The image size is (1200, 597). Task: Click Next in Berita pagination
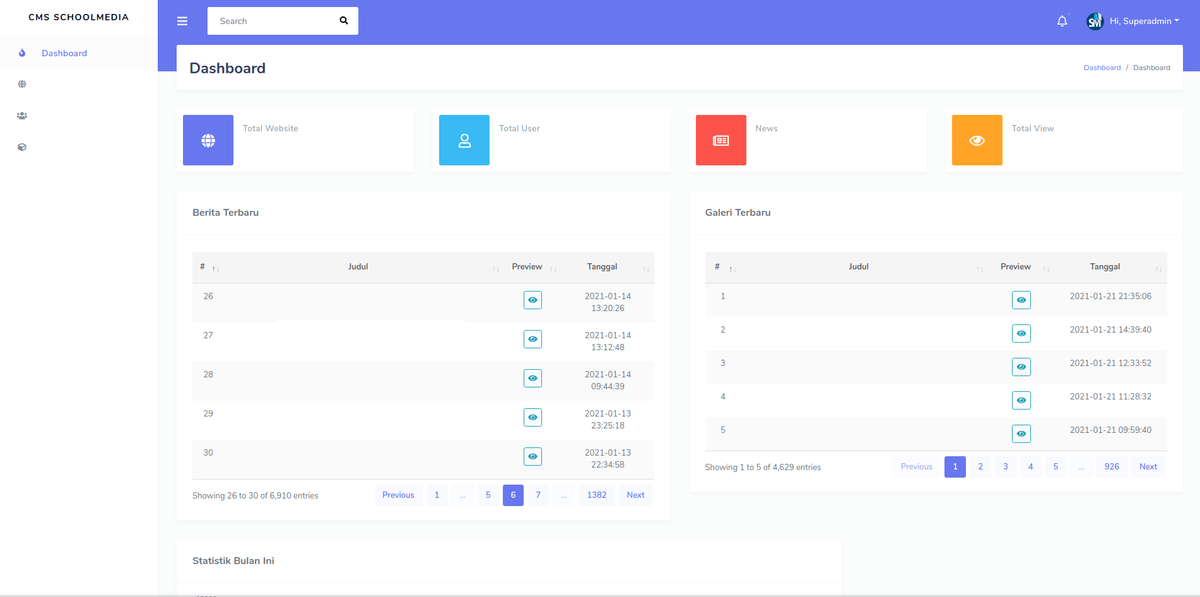click(636, 495)
